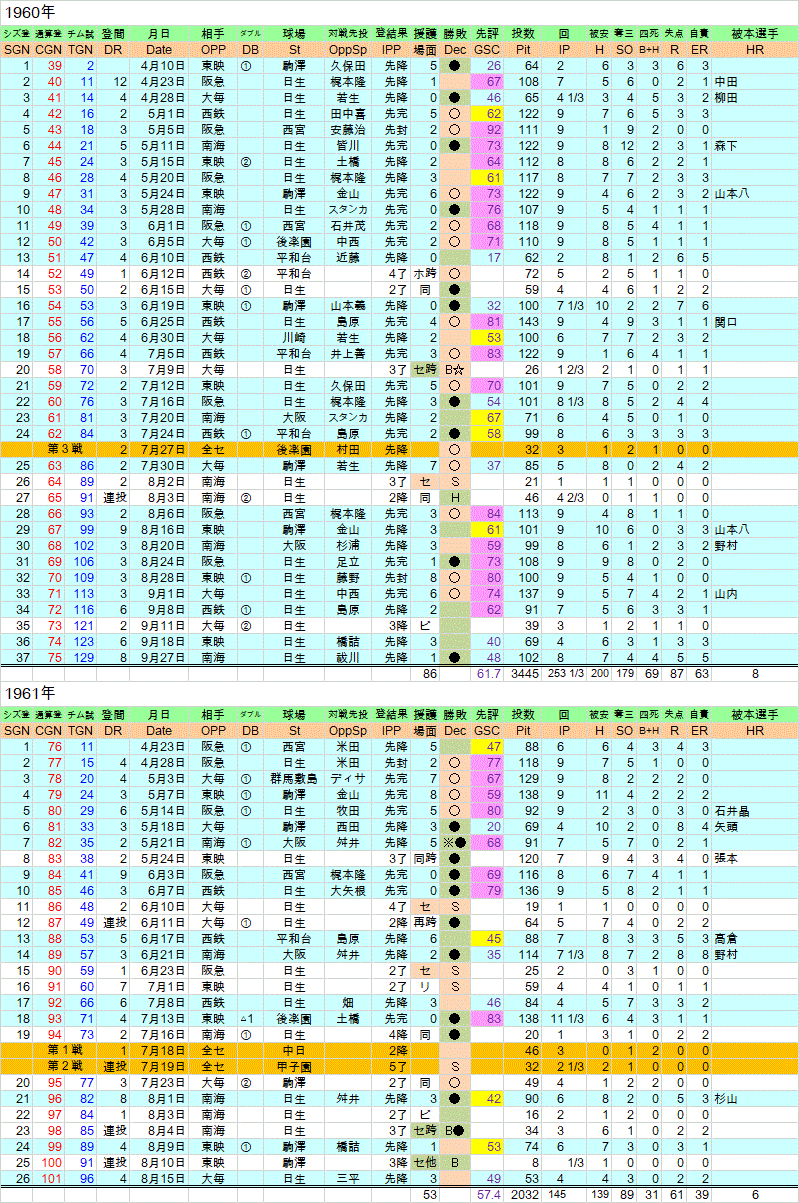799x1203 pixels.
Task: Click the 杉浦 opposing starter cell
Action: pos(348,546)
